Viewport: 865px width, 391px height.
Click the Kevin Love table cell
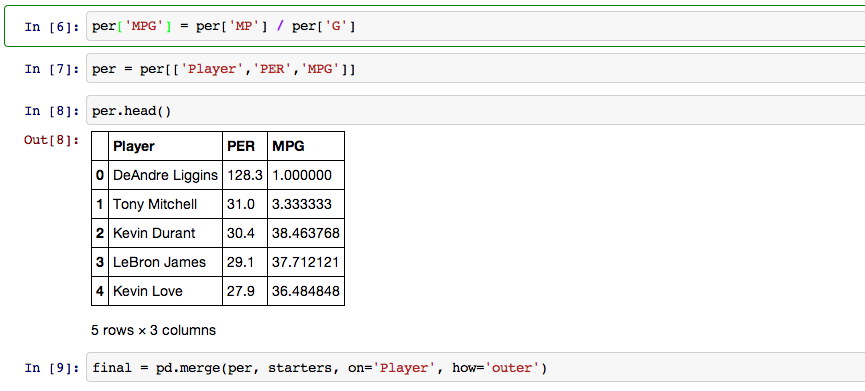pos(165,291)
